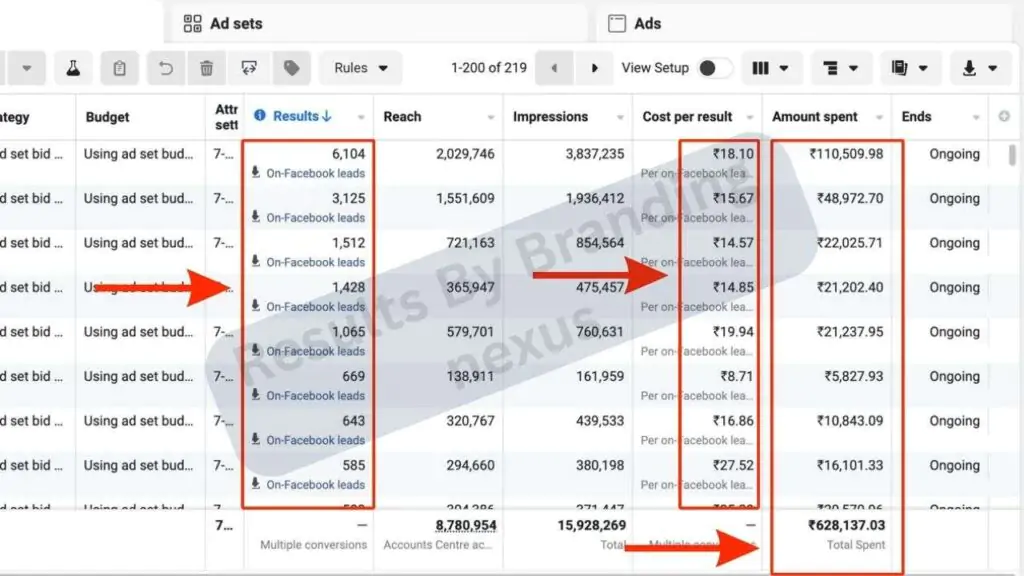Go to the previous page arrow
This screenshot has width=1024, height=576.
(554, 68)
